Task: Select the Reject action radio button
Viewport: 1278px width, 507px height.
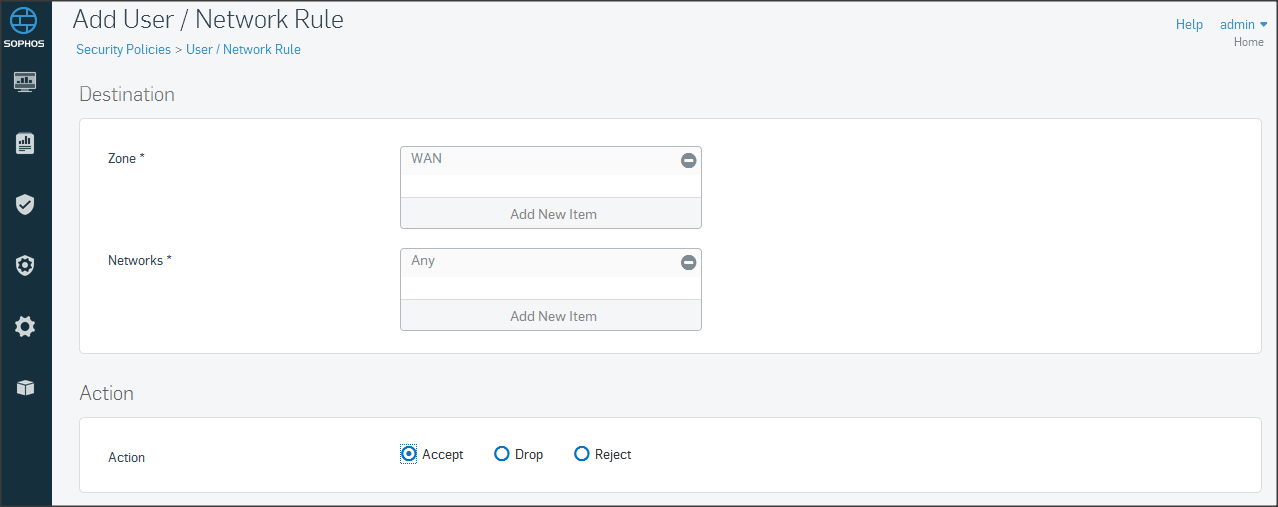Action: [x=582, y=454]
